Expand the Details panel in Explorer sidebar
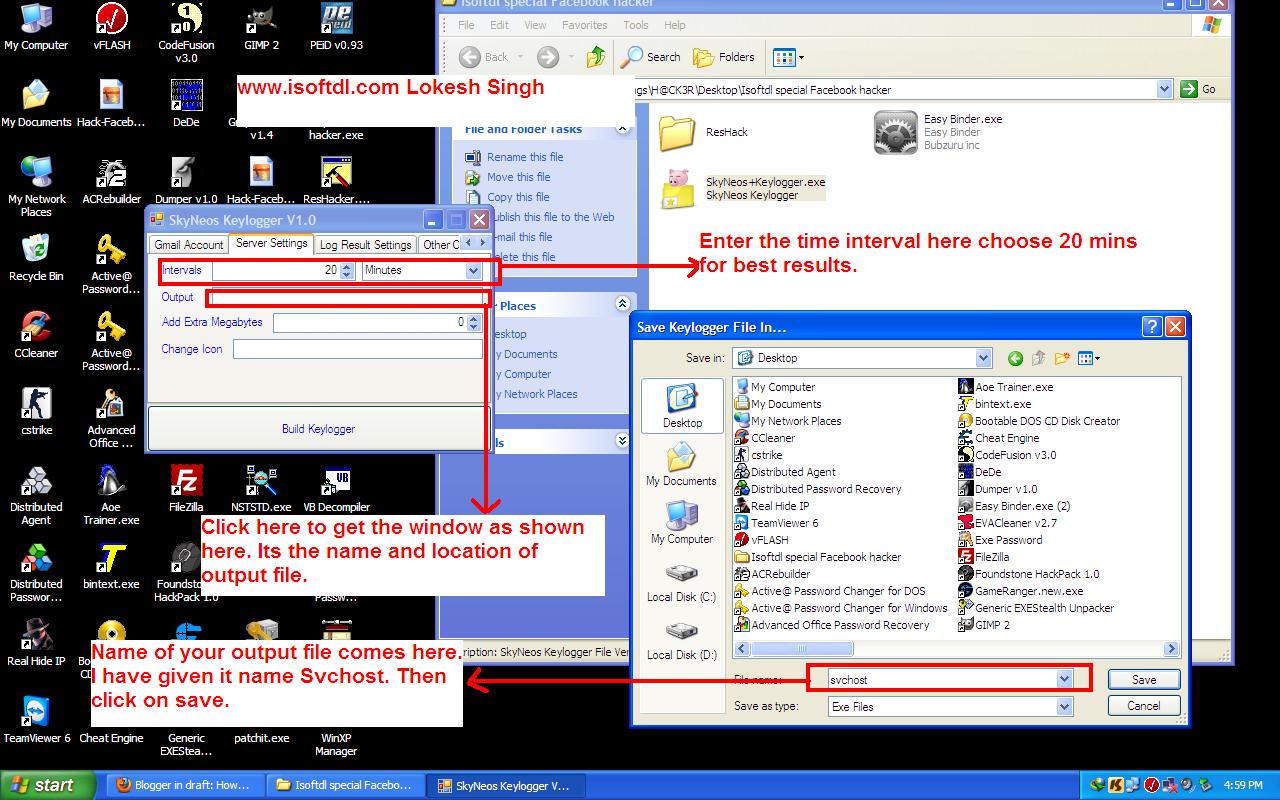This screenshot has height=800, width=1280. point(622,440)
